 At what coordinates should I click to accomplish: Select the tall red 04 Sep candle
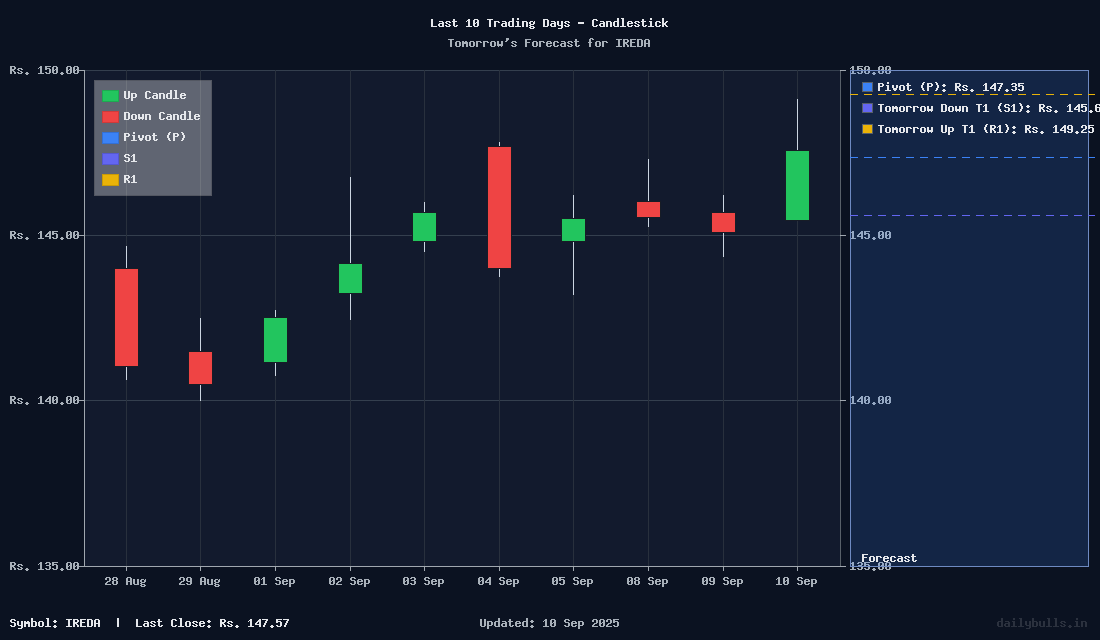tap(499, 207)
